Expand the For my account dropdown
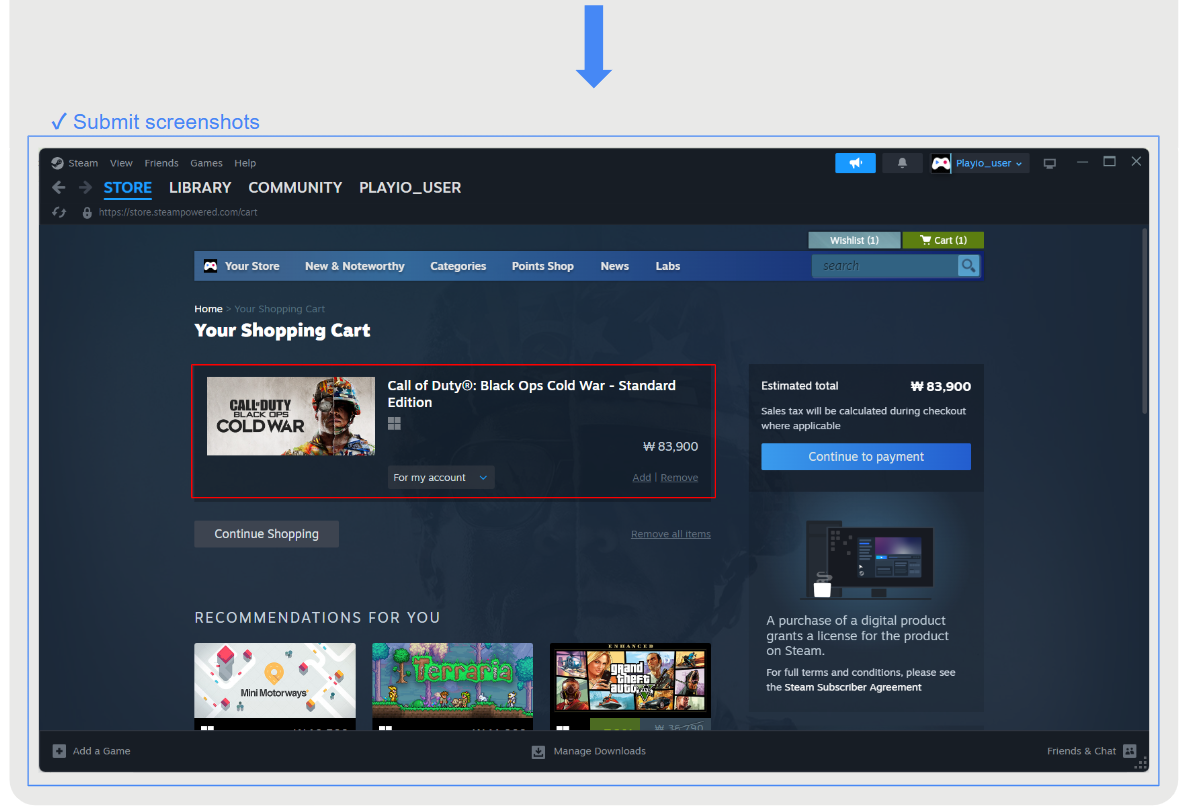This screenshot has width=1187, height=810. (x=441, y=478)
